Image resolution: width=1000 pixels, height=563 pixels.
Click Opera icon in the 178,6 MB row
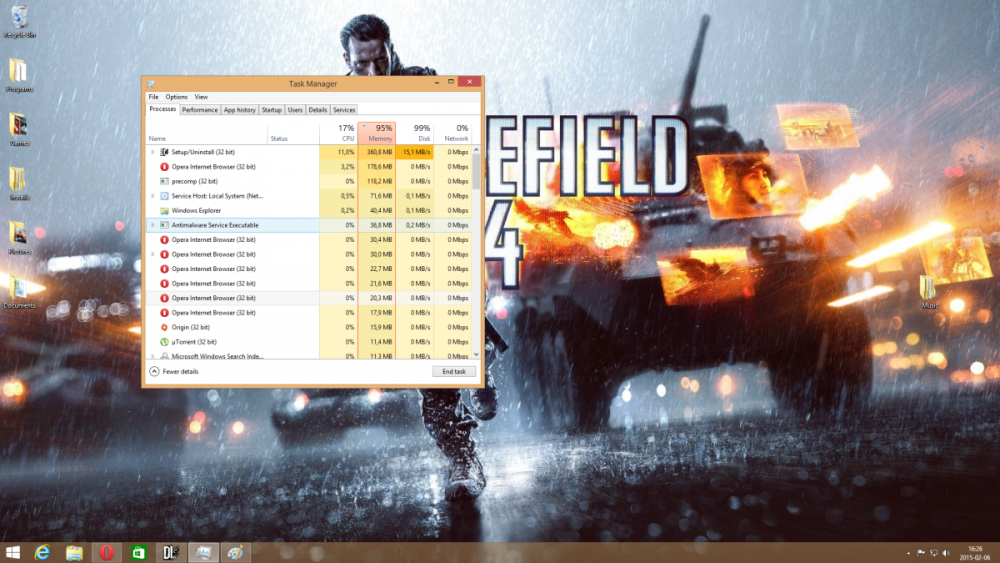point(164,166)
